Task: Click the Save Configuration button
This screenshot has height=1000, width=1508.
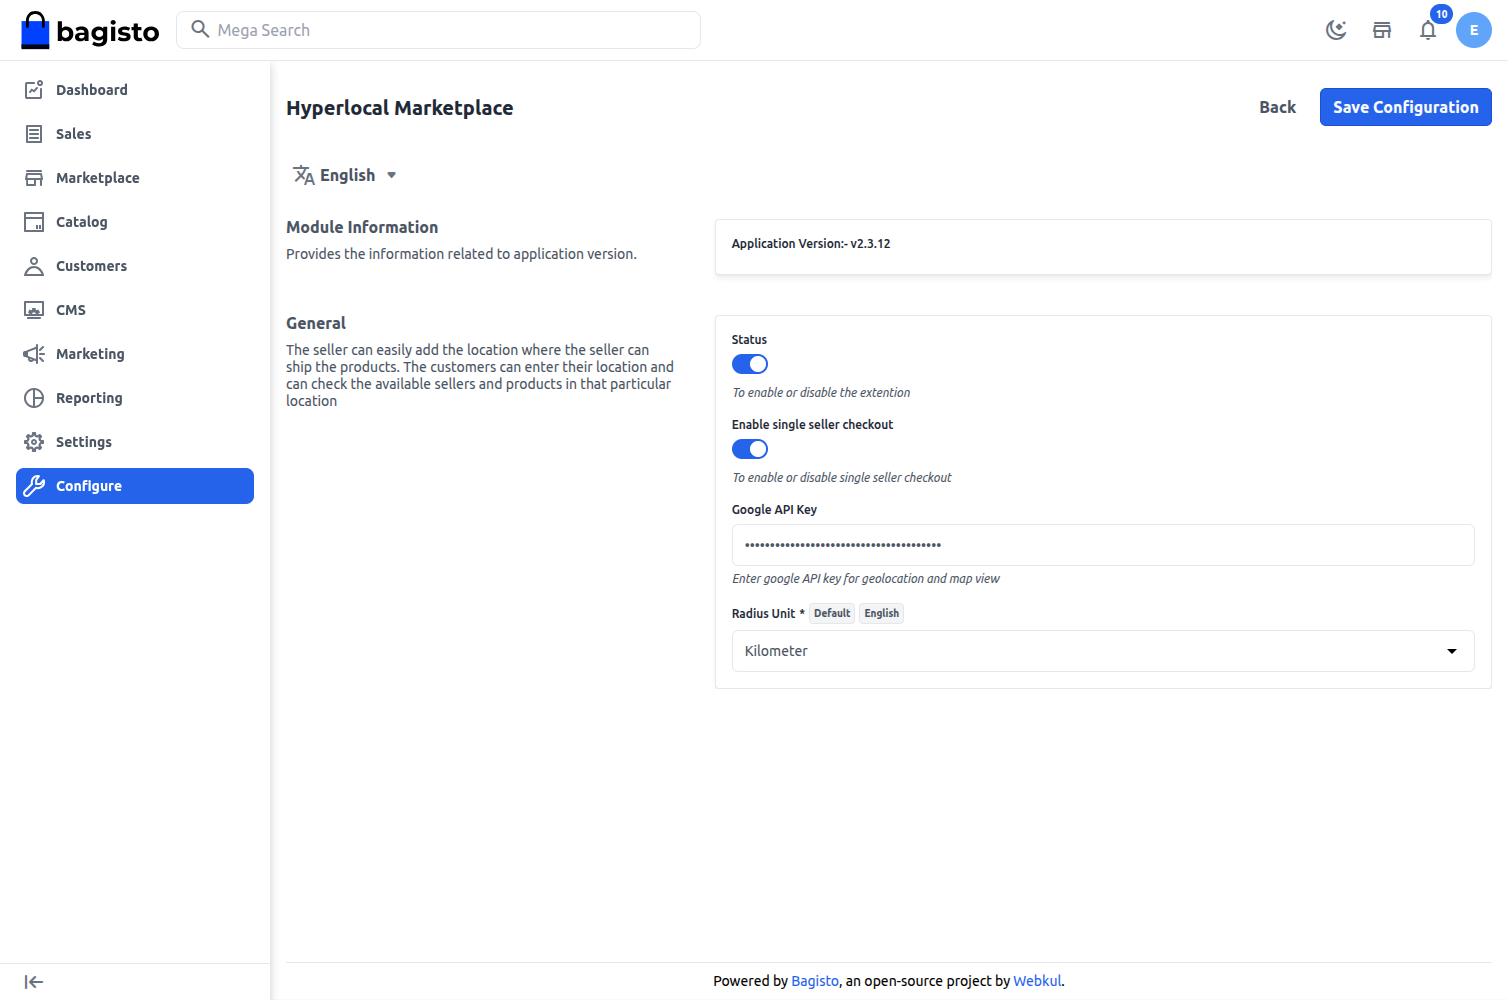Action: tap(1405, 107)
